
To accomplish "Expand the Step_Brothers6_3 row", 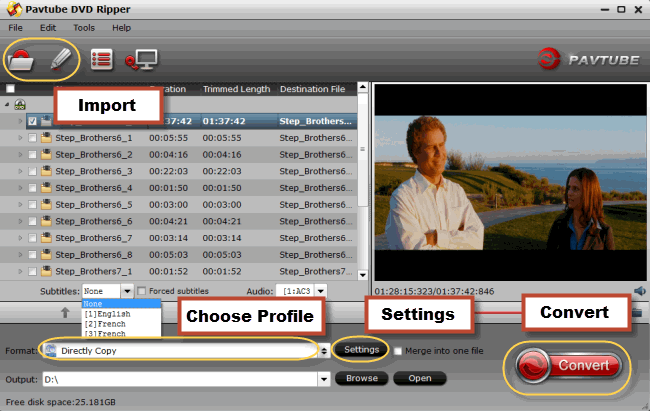I will [x=20, y=171].
